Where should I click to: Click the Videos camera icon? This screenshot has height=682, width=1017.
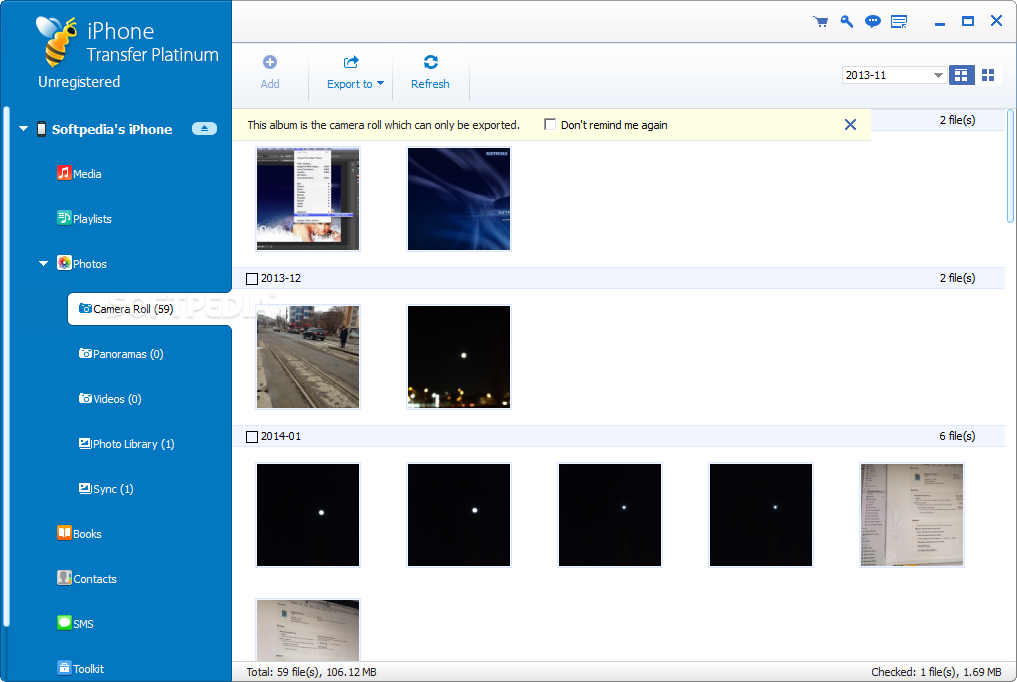click(x=85, y=398)
